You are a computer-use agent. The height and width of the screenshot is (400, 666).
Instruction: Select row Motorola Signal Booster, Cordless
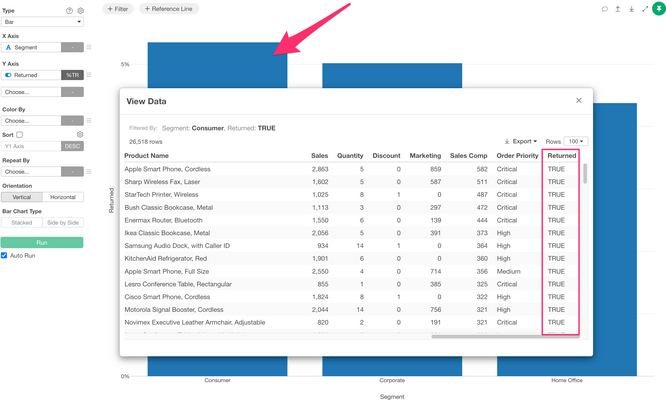point(352,310)
